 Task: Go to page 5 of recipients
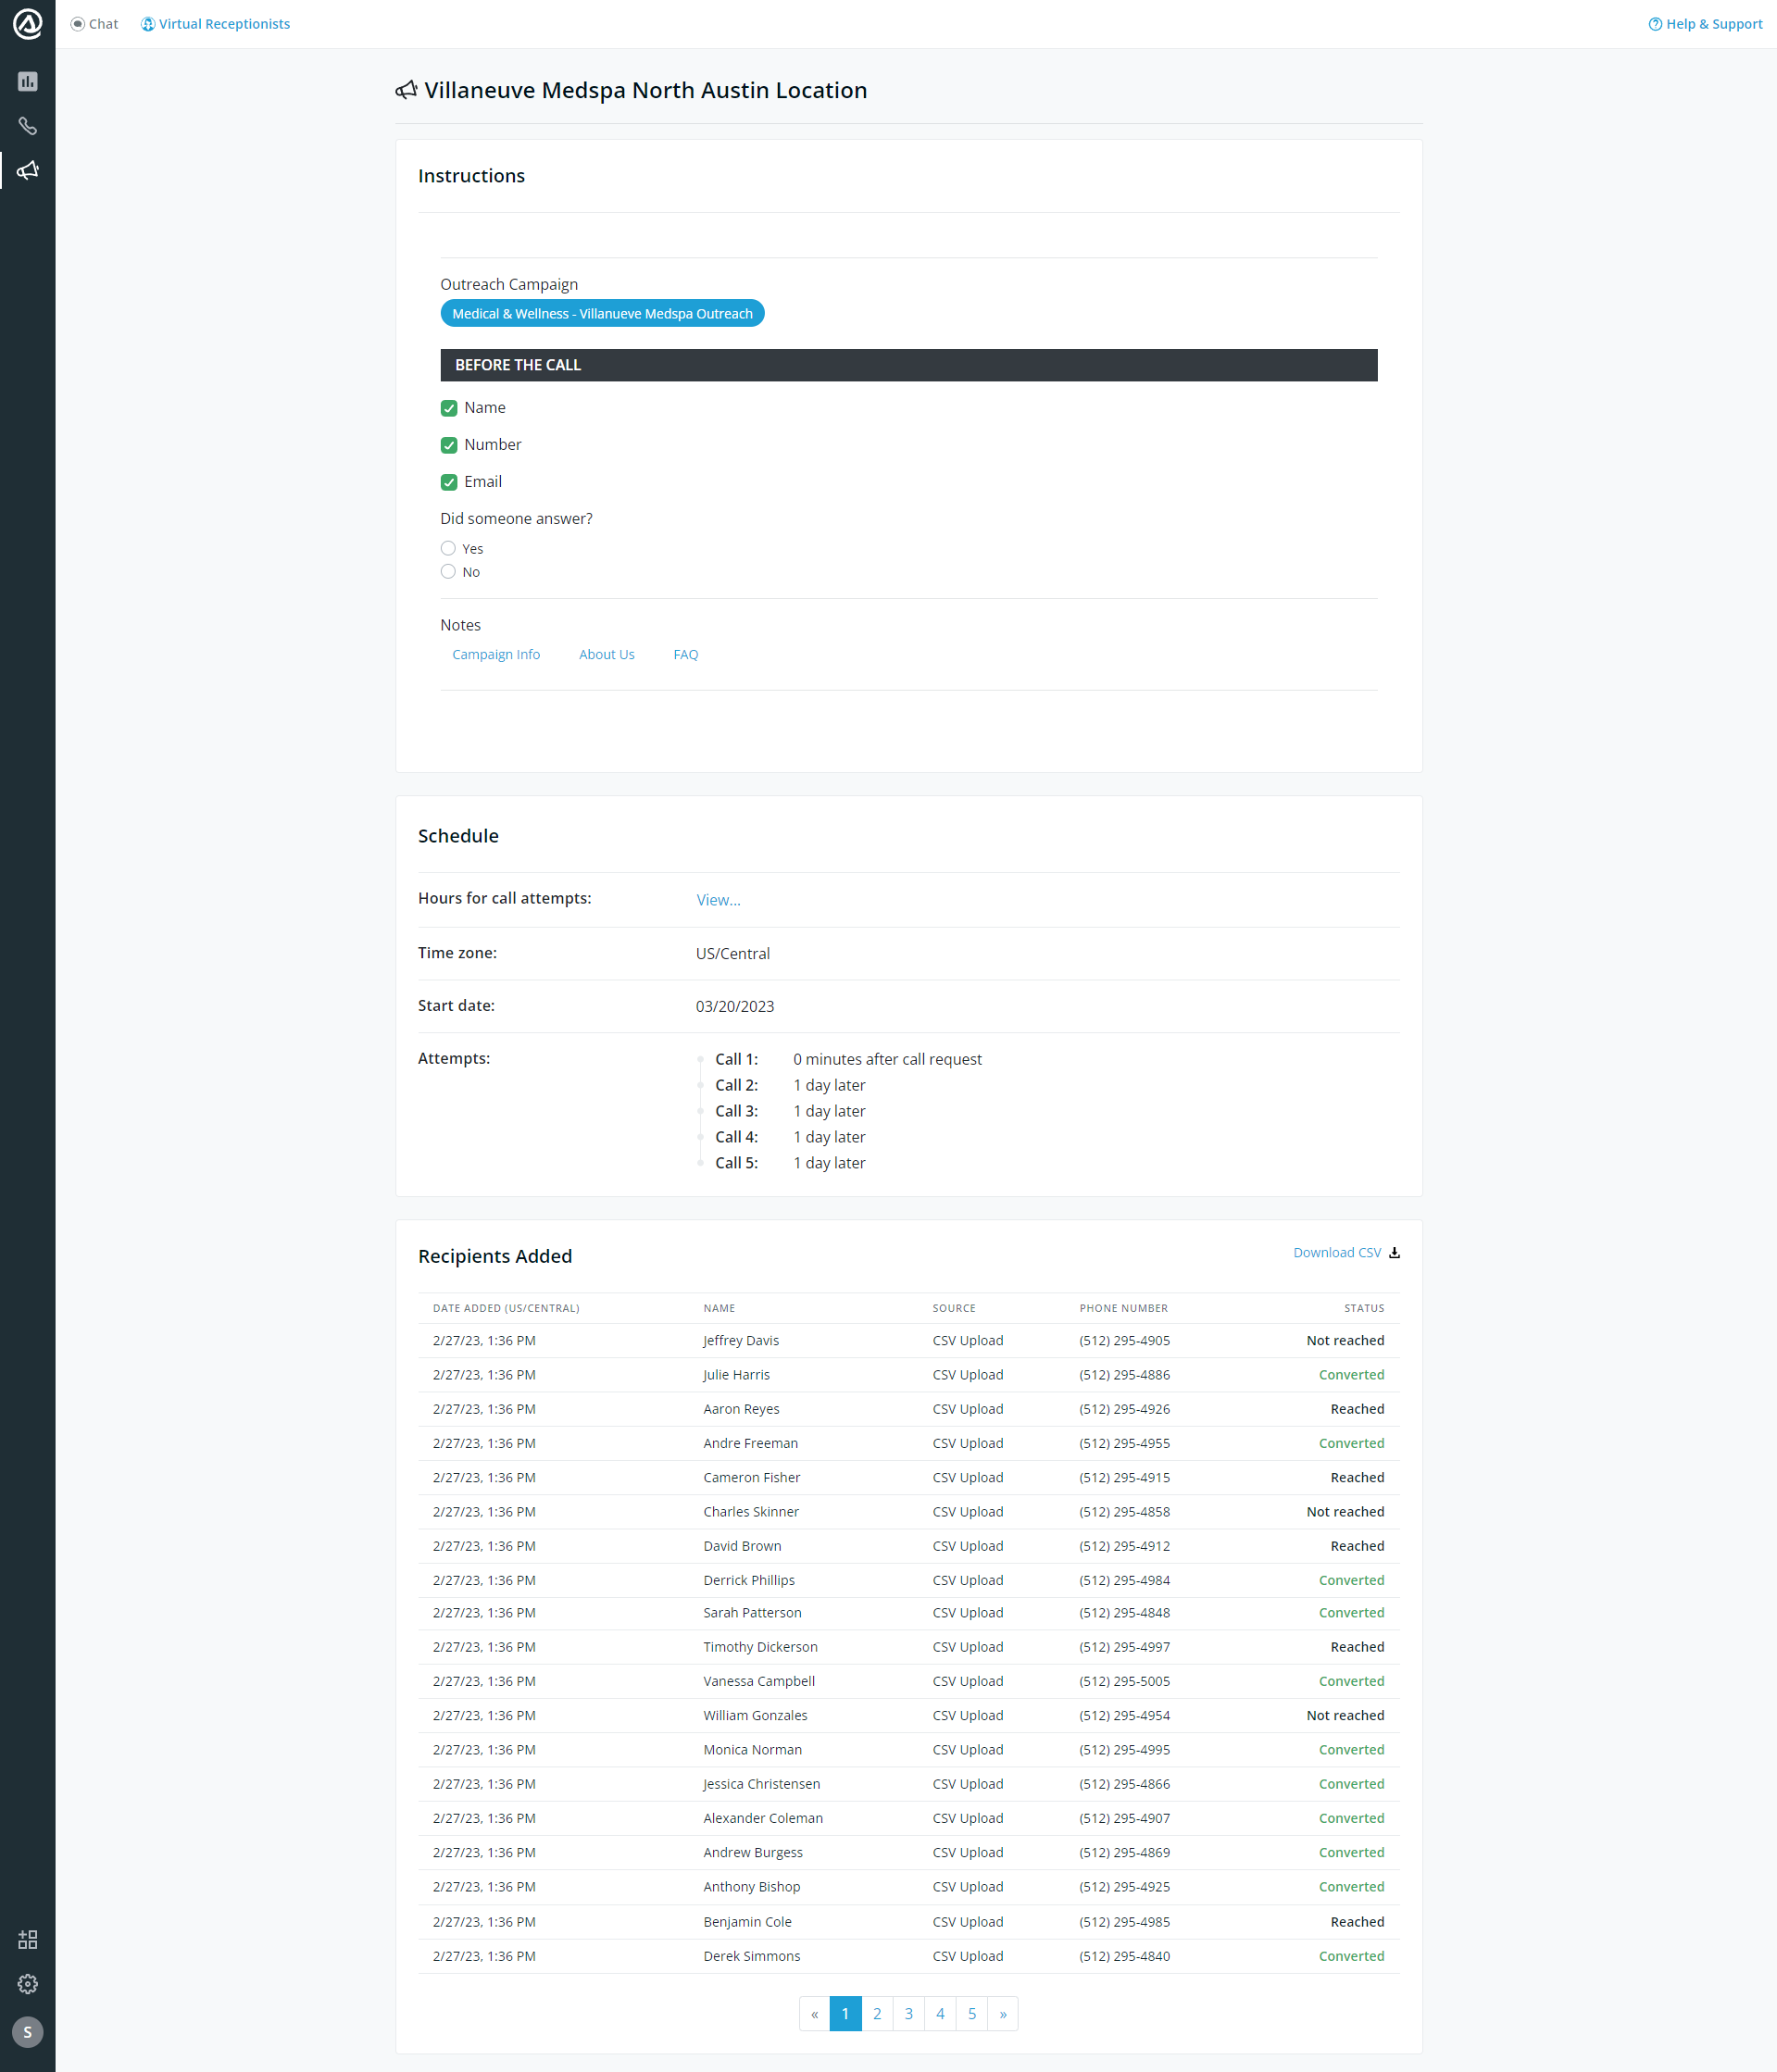point(971,2013)
